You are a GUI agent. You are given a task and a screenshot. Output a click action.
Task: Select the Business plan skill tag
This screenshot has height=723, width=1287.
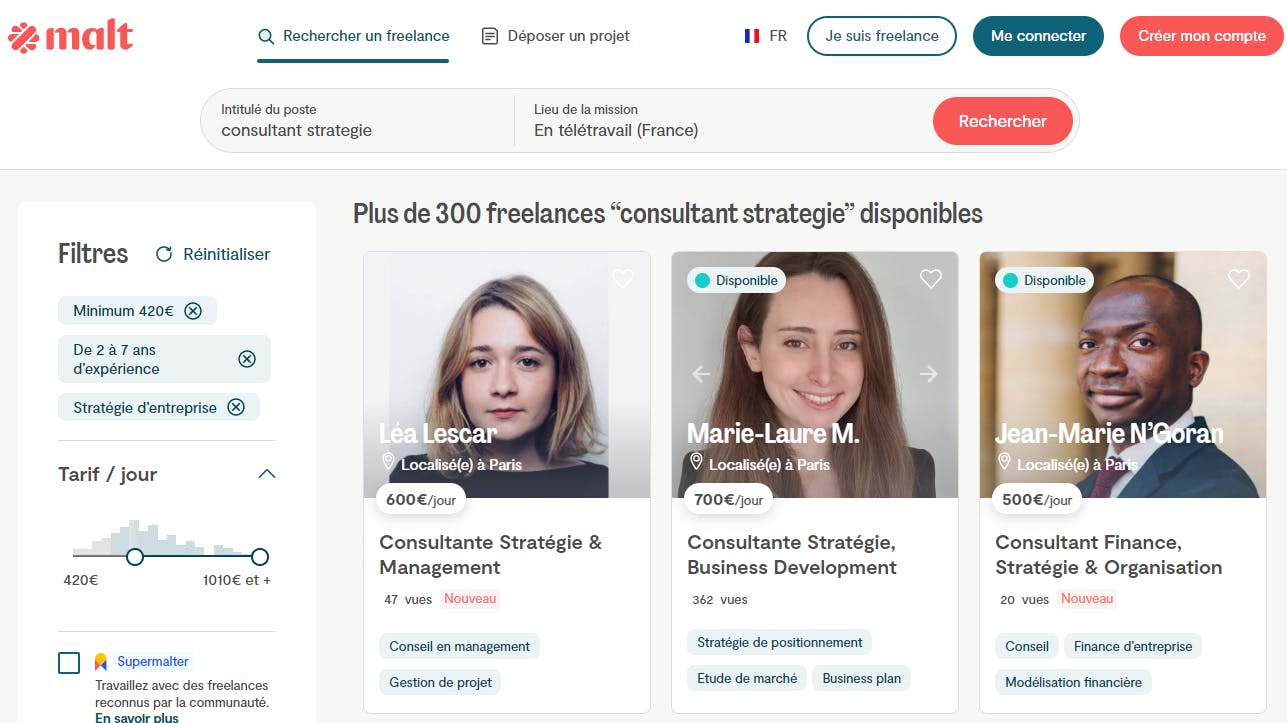pyautogui.click(x=861, y=678)
